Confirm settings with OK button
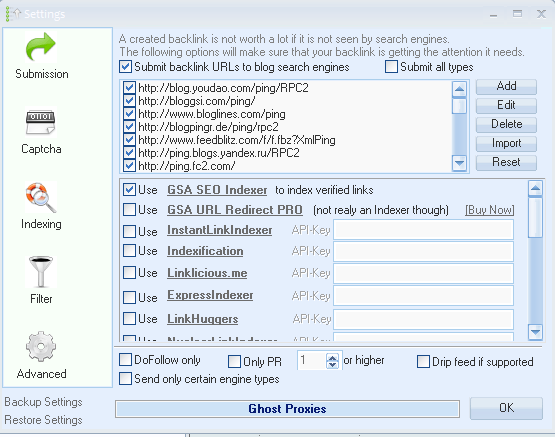Image resolution: width=555 pixels, height=437 pixels. 506,408
